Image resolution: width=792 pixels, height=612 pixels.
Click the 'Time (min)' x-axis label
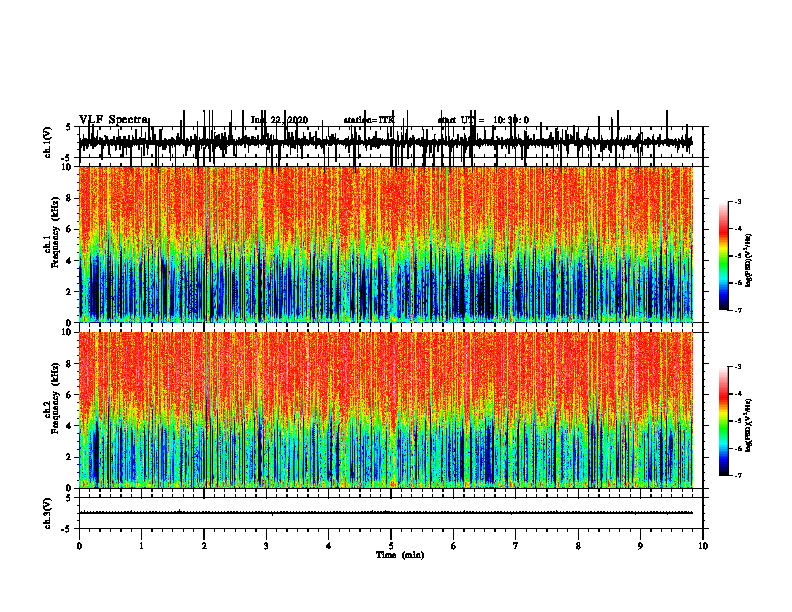tap(400, 555)
